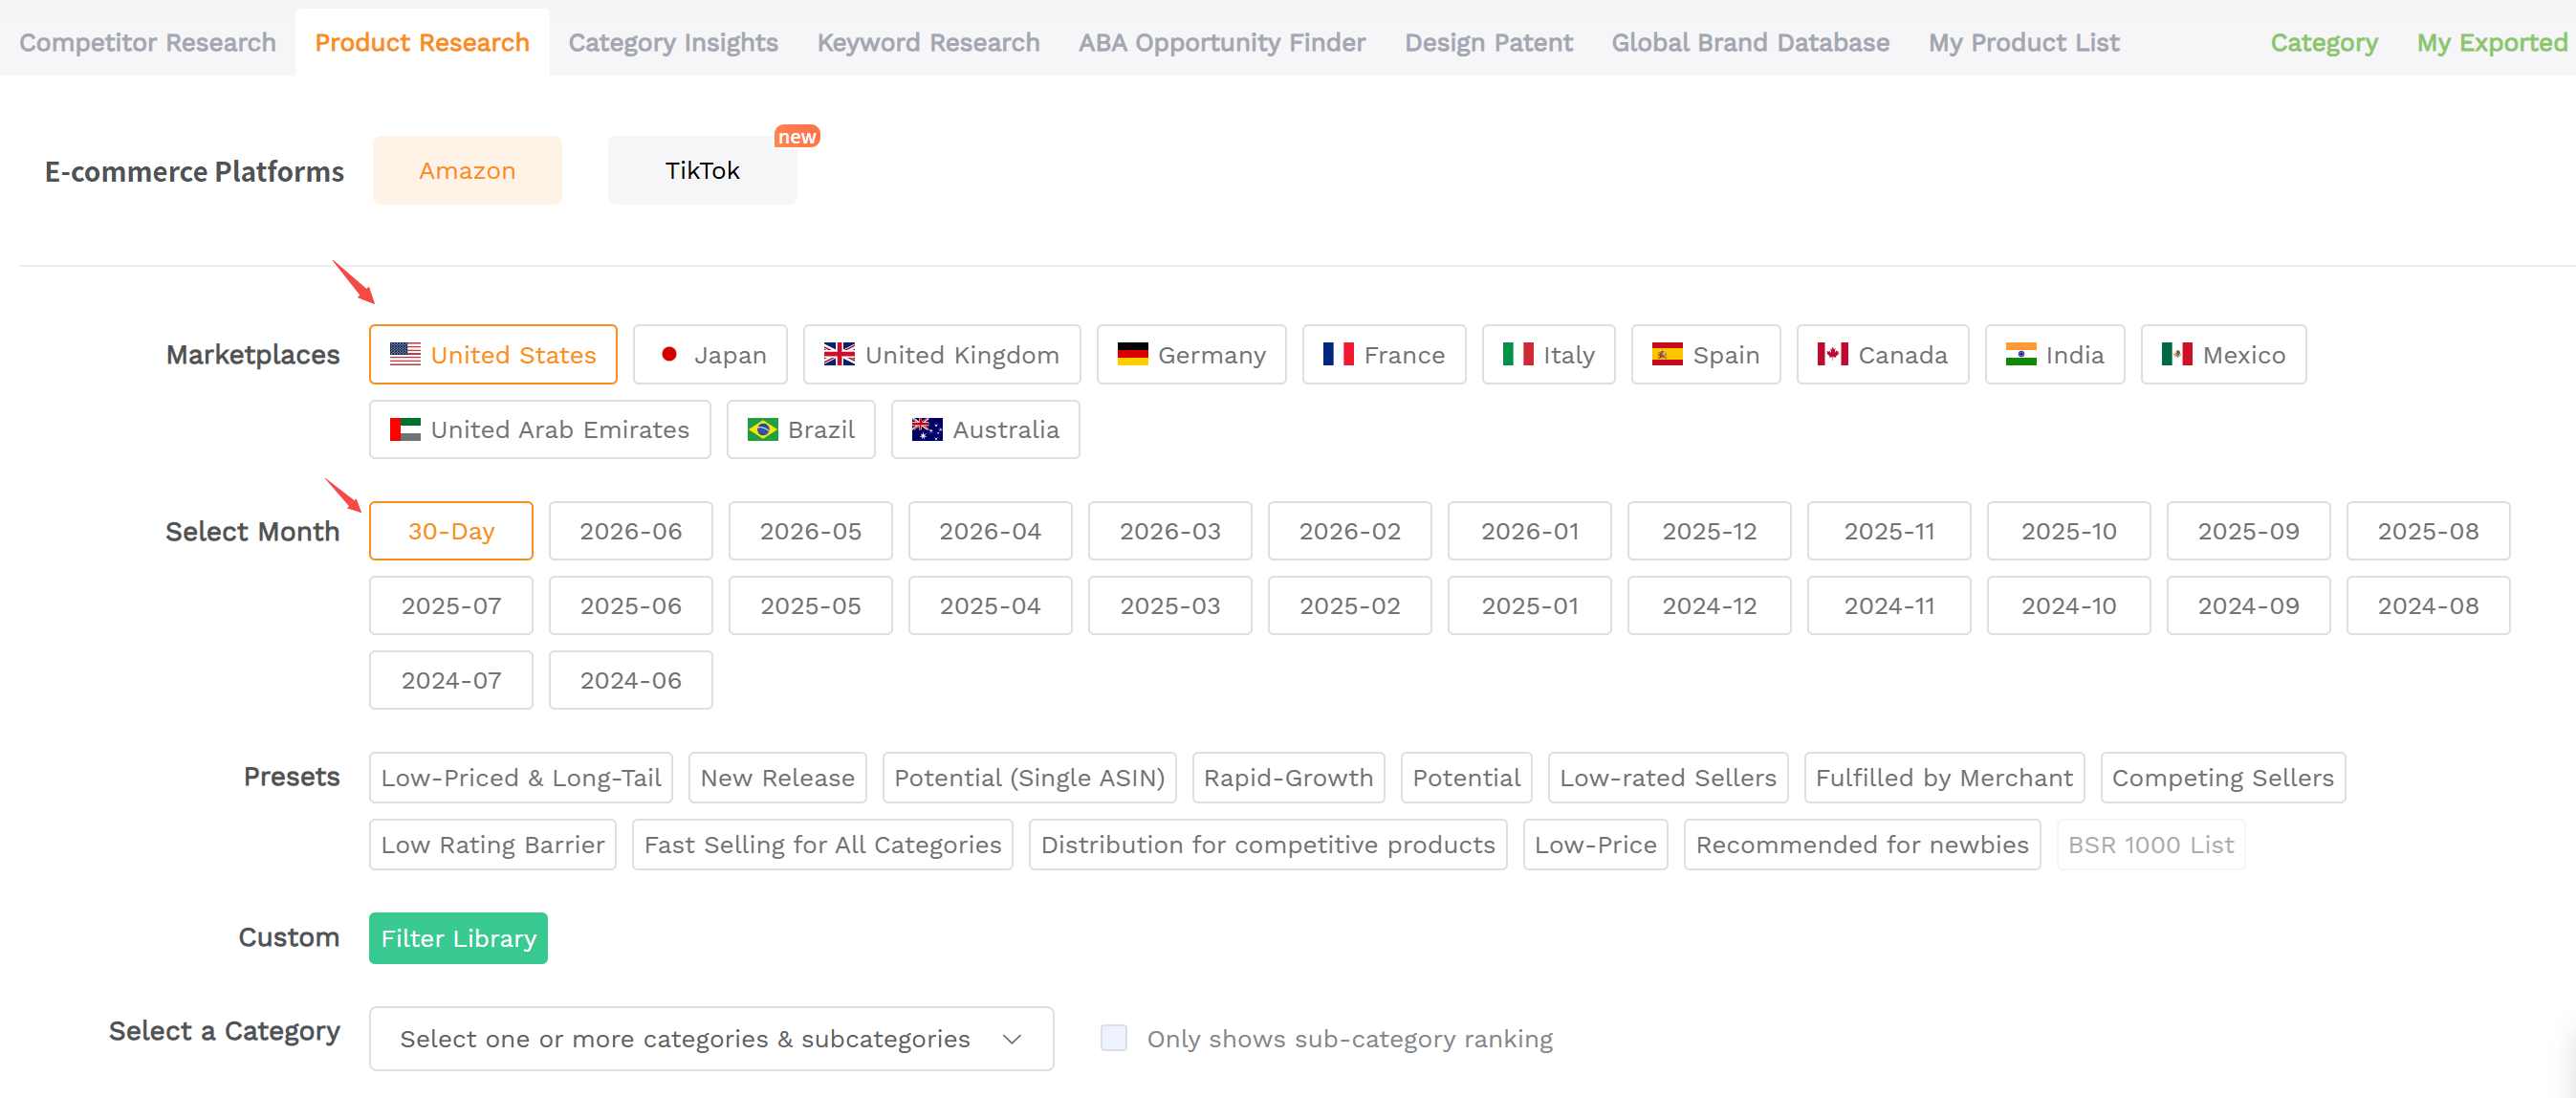Screen dimensions: 2576x1098
Task: Enable Only shows sub-category ranking checkbox
Action: click(x=1113, y=1038)
